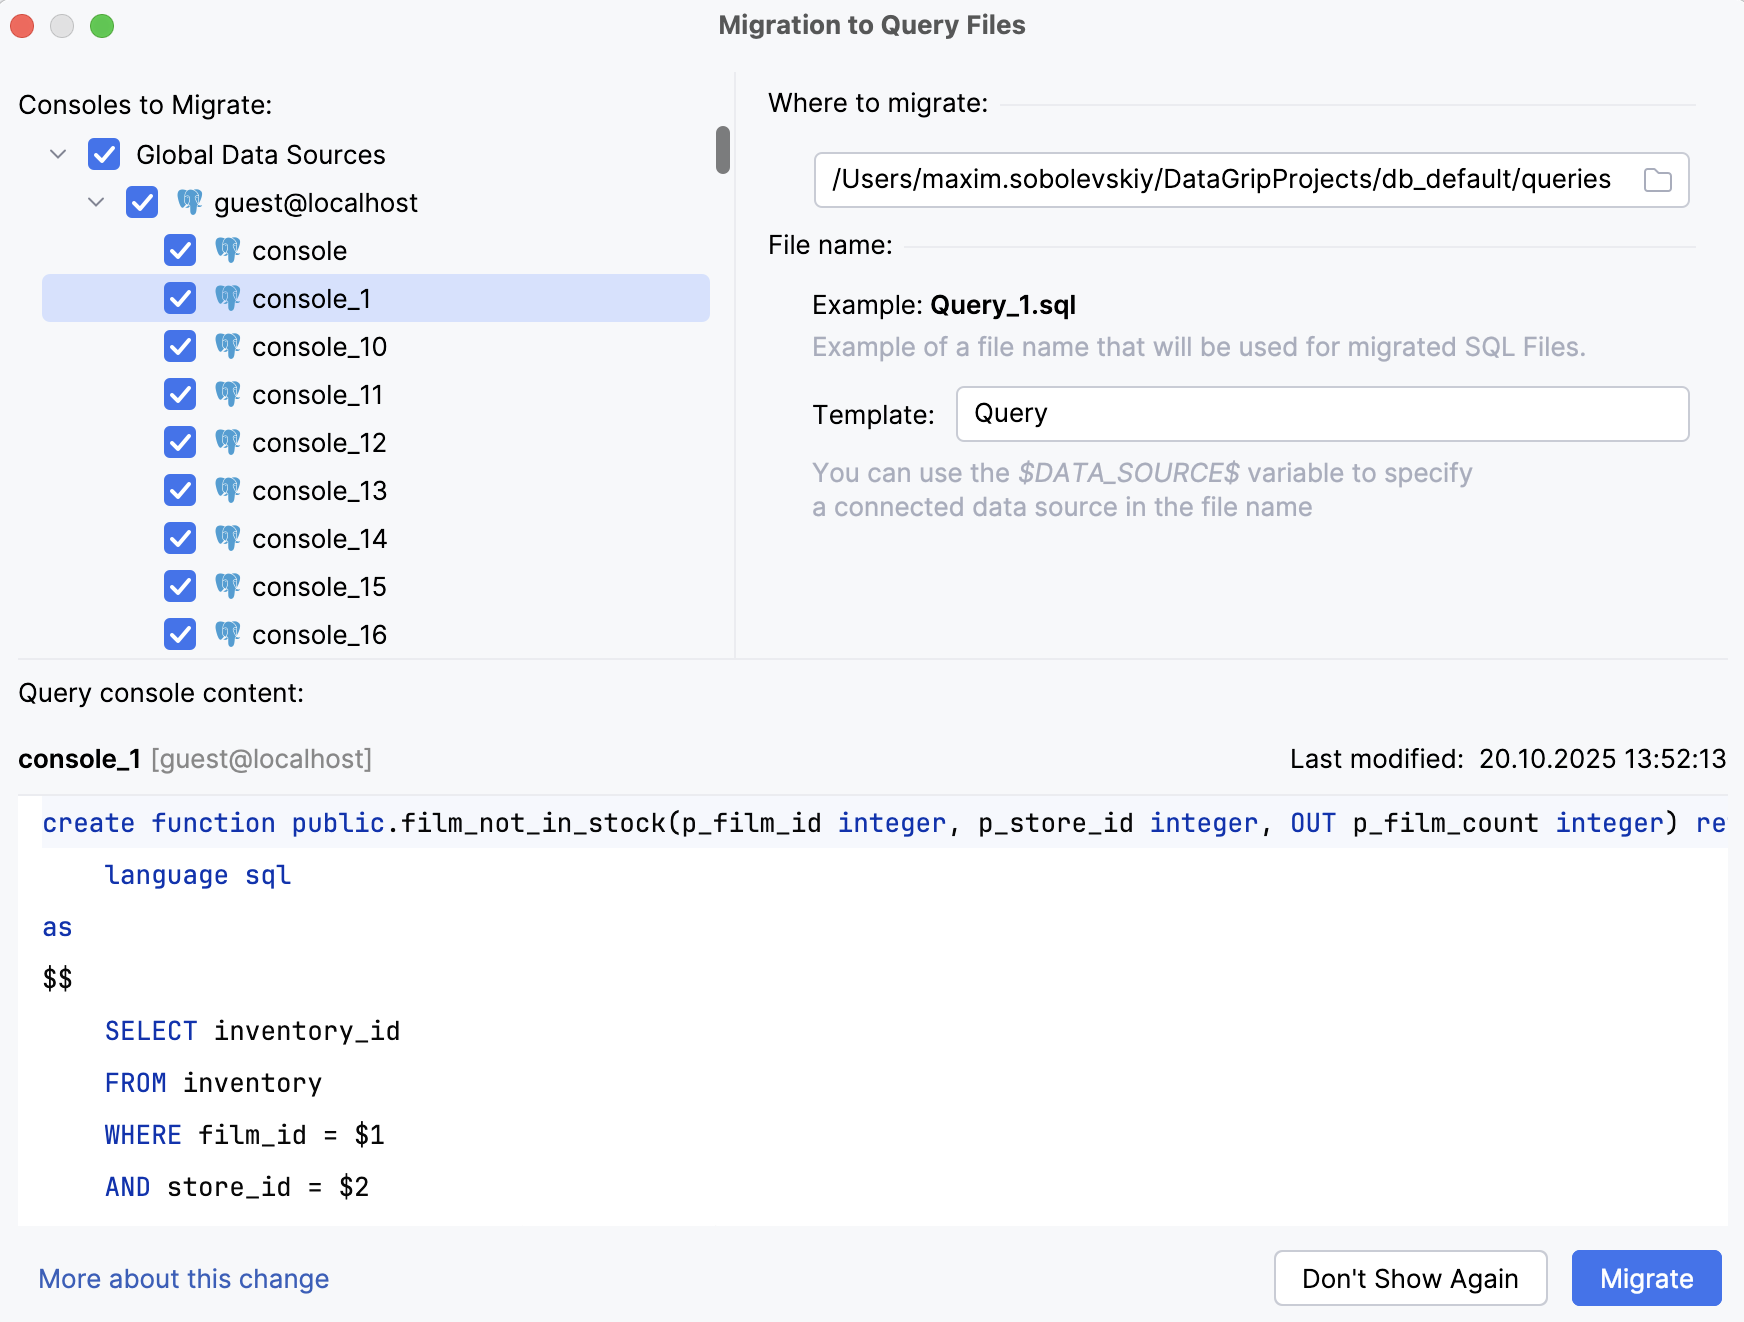The width and height of the screenshot is (1744, 1322).
Task: Click the folder browse icon in path field
Action: pyautogui.click(x=1657, y=180)
